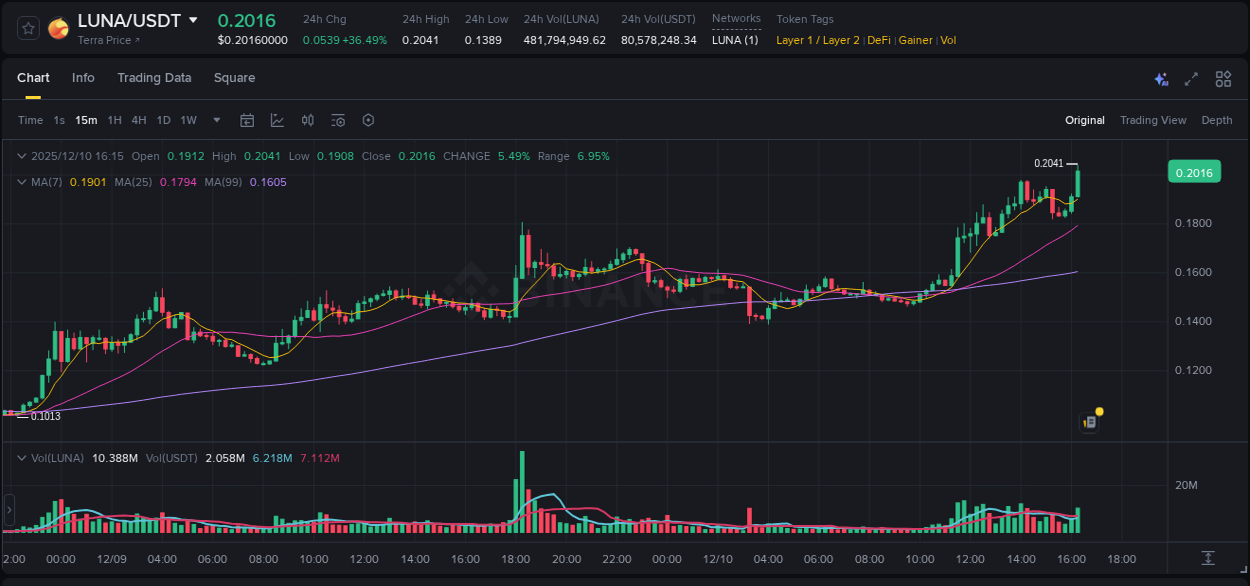Screen dimensions: 1250x586
Task: Open the candlestick display options icon
Action: point(307,120)
